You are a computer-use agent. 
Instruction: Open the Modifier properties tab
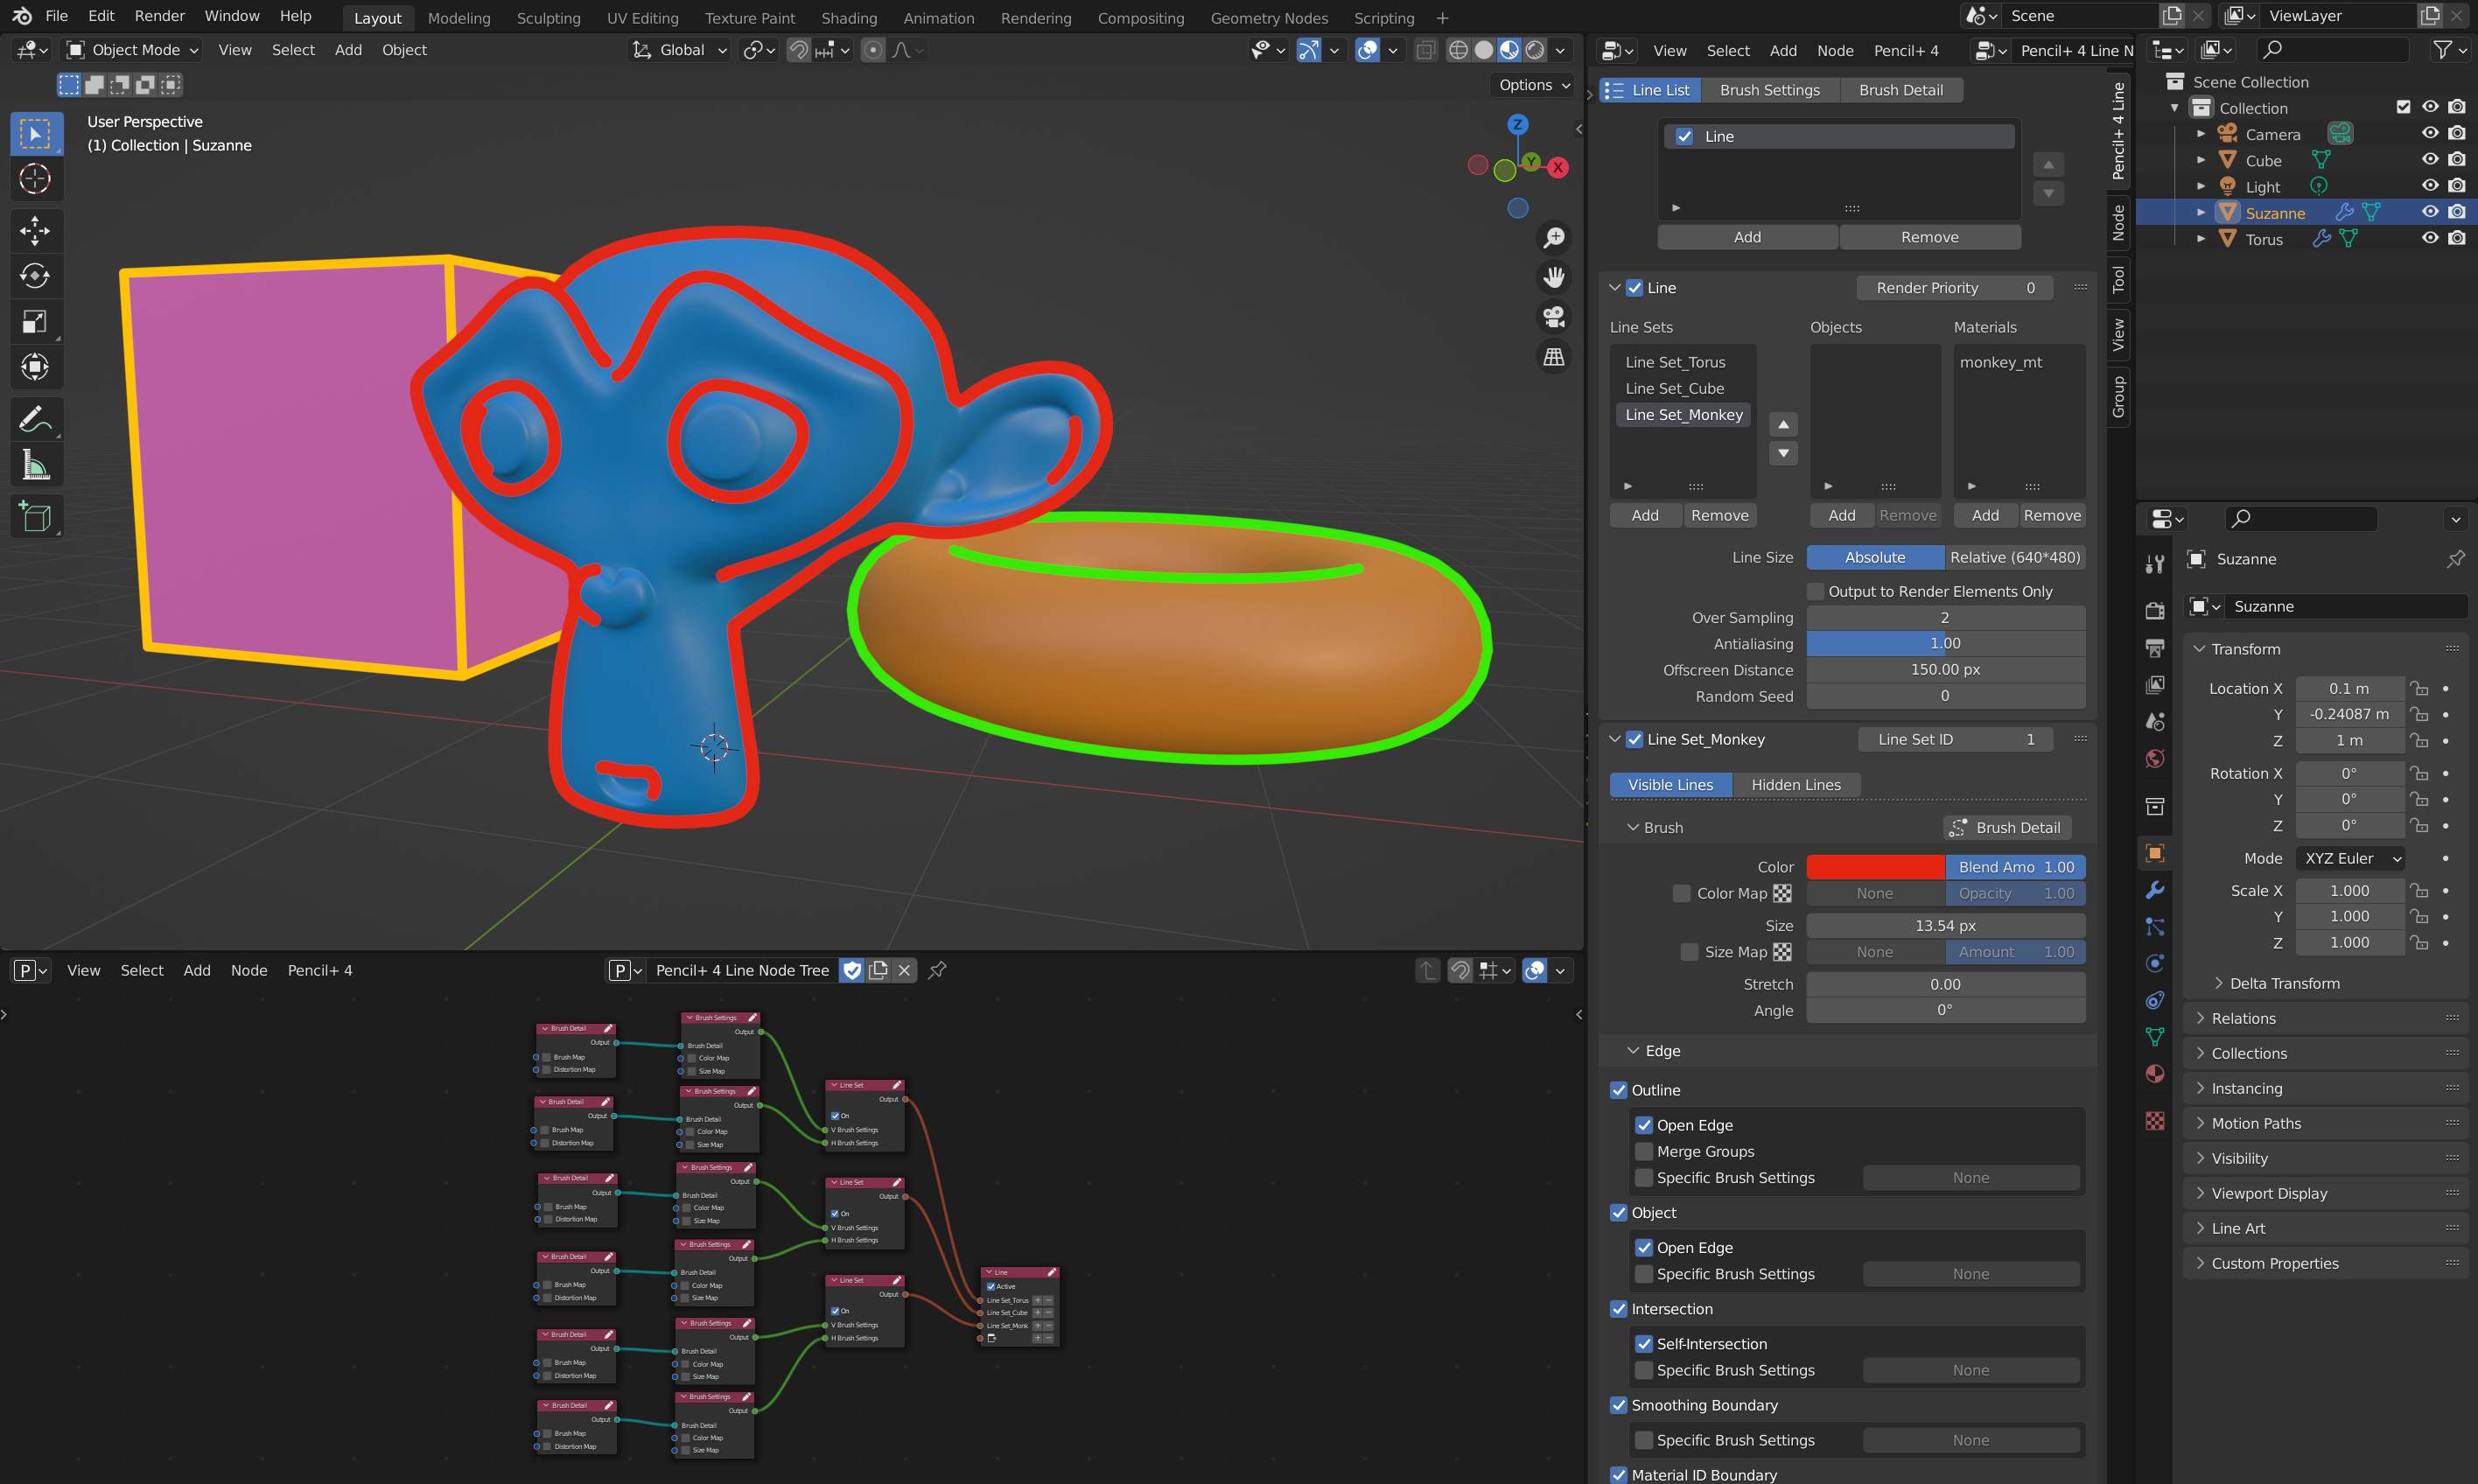[x=2155, y=890]
